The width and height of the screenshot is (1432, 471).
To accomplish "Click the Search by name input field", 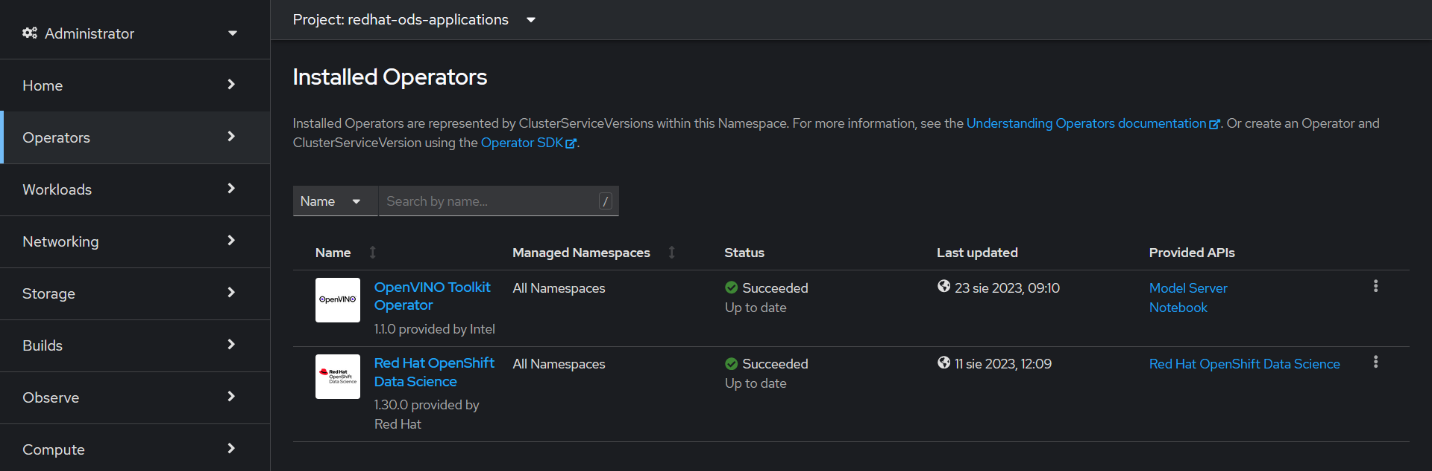I will tap(490, 201).
